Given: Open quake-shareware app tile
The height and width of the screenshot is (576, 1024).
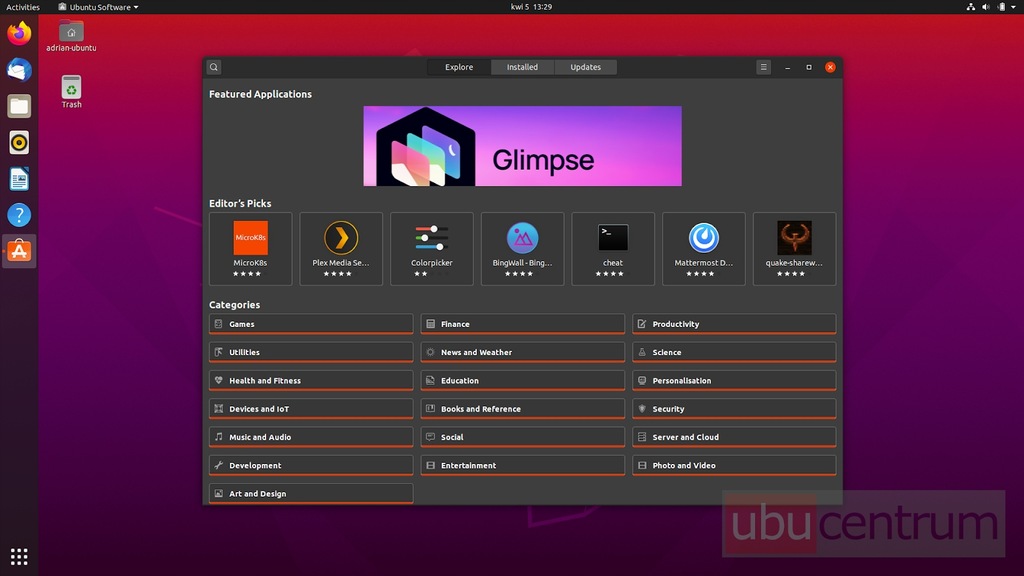Looking at the screenshot, I should tap(794, 249).
